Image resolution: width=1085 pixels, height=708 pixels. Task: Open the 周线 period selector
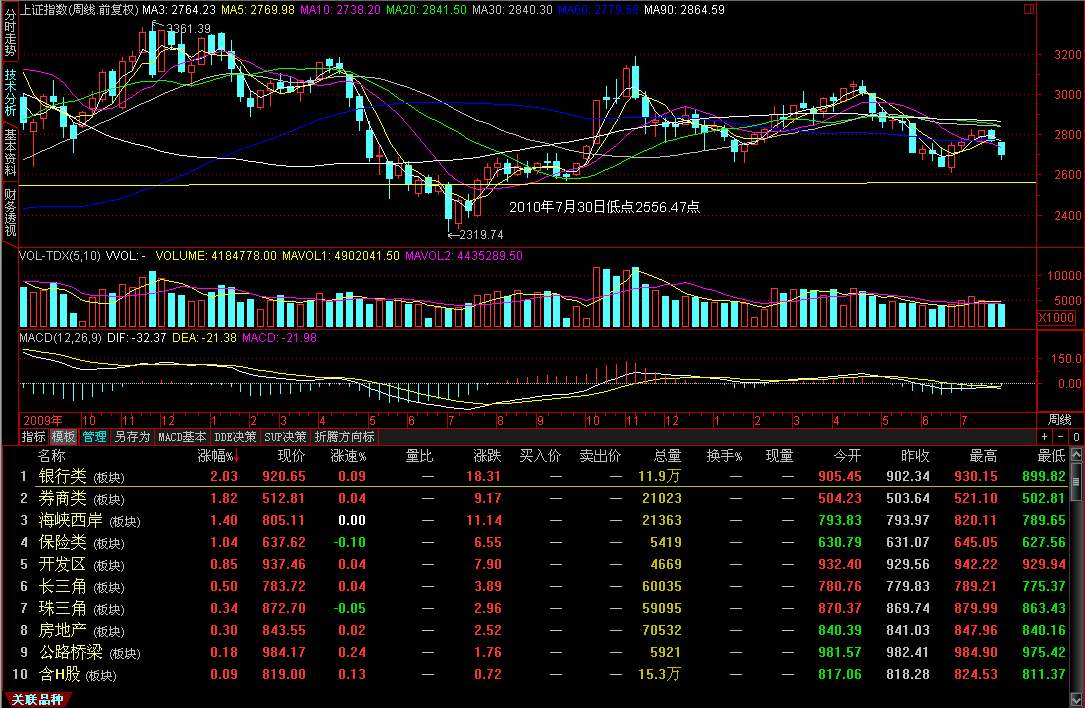pos(1059,419)
